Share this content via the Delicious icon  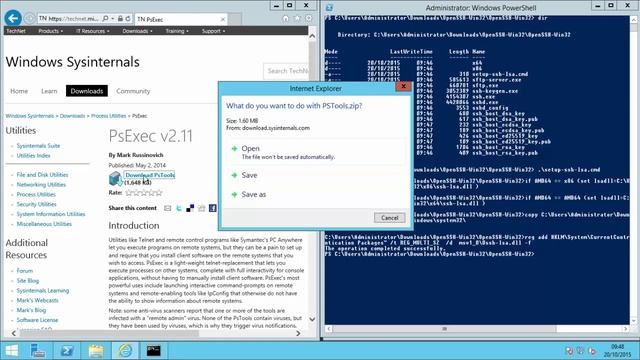(x=190, y=208)
